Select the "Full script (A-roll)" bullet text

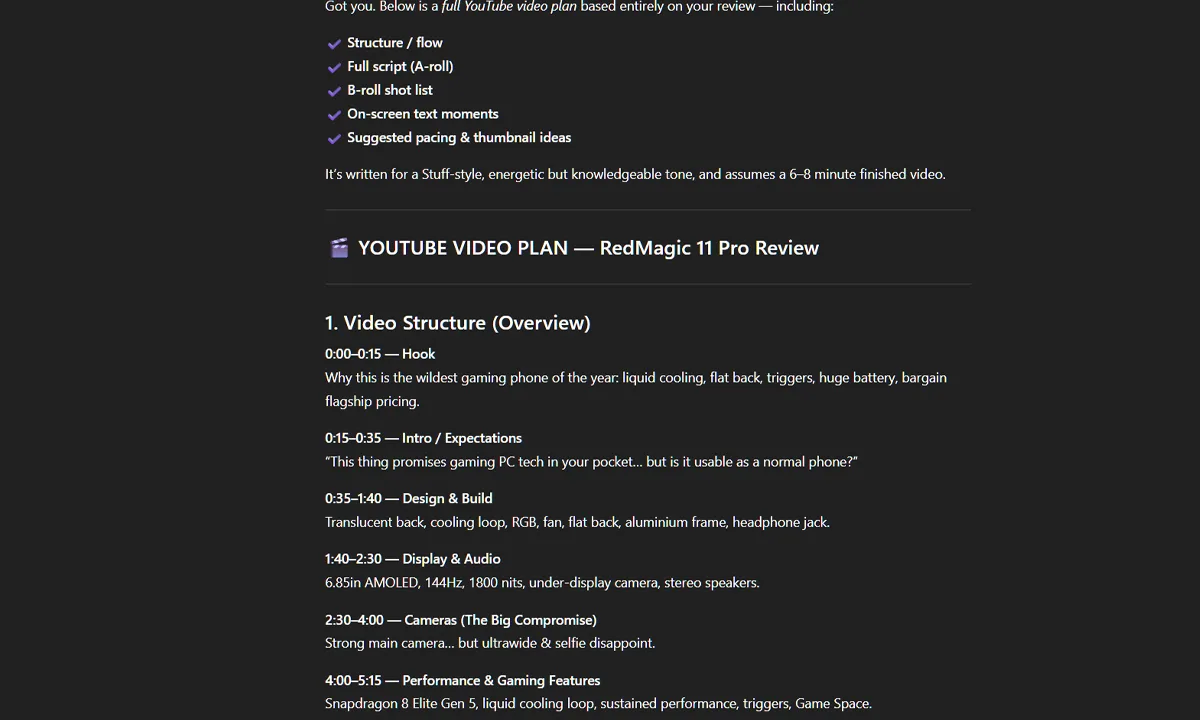400,66
